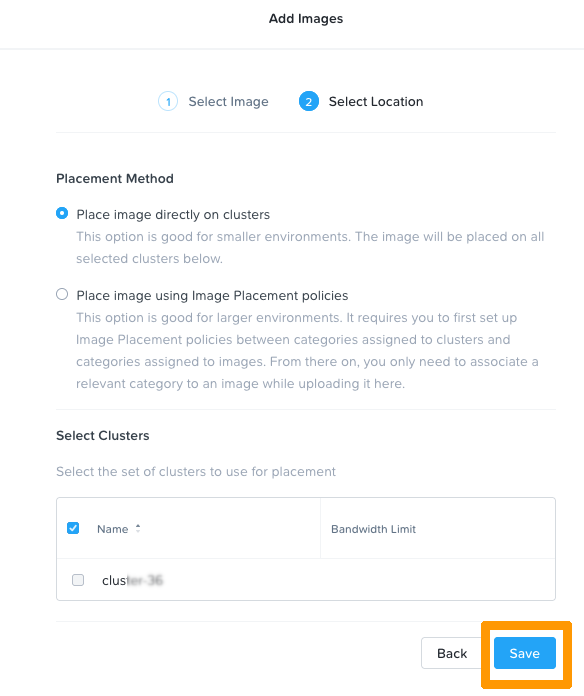Screen dimensions: 584x696
Task: Click the step 1 circle icon
Action: point(168,102)
